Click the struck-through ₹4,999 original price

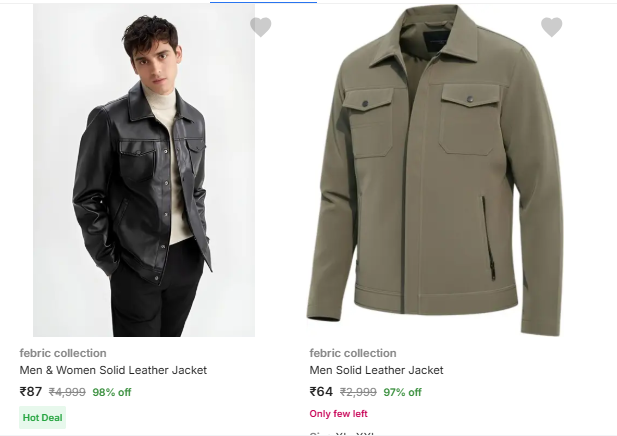tap(68, 392)
